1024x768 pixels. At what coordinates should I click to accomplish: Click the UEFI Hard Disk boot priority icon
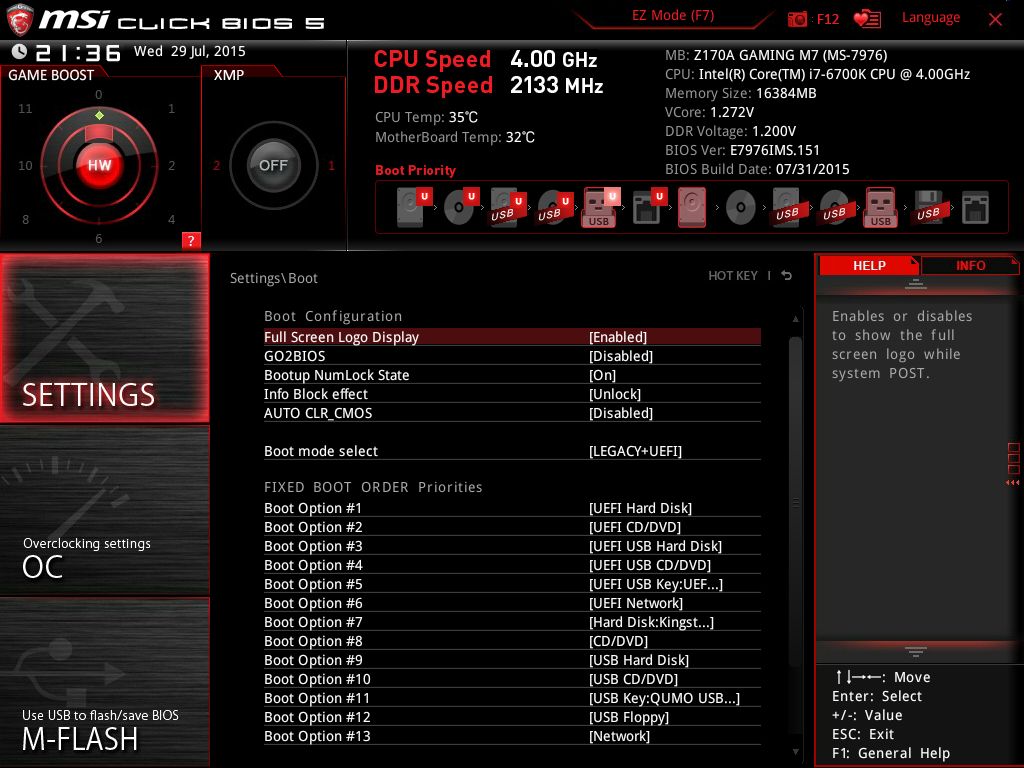click(x=413, y=207)
